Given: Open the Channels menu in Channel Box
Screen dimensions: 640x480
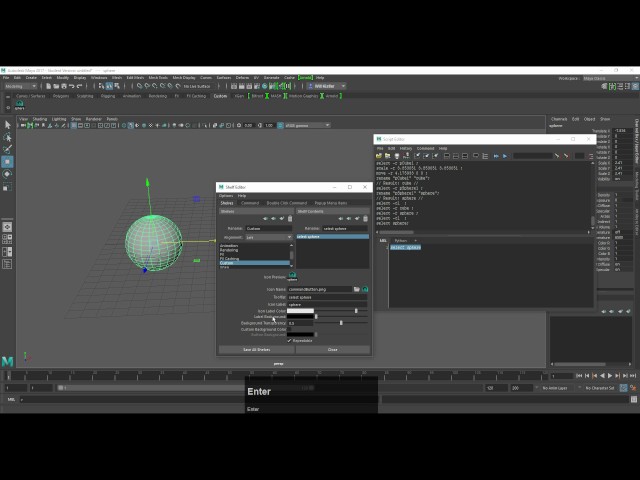Looking at the screenshot, I should 559,119.
